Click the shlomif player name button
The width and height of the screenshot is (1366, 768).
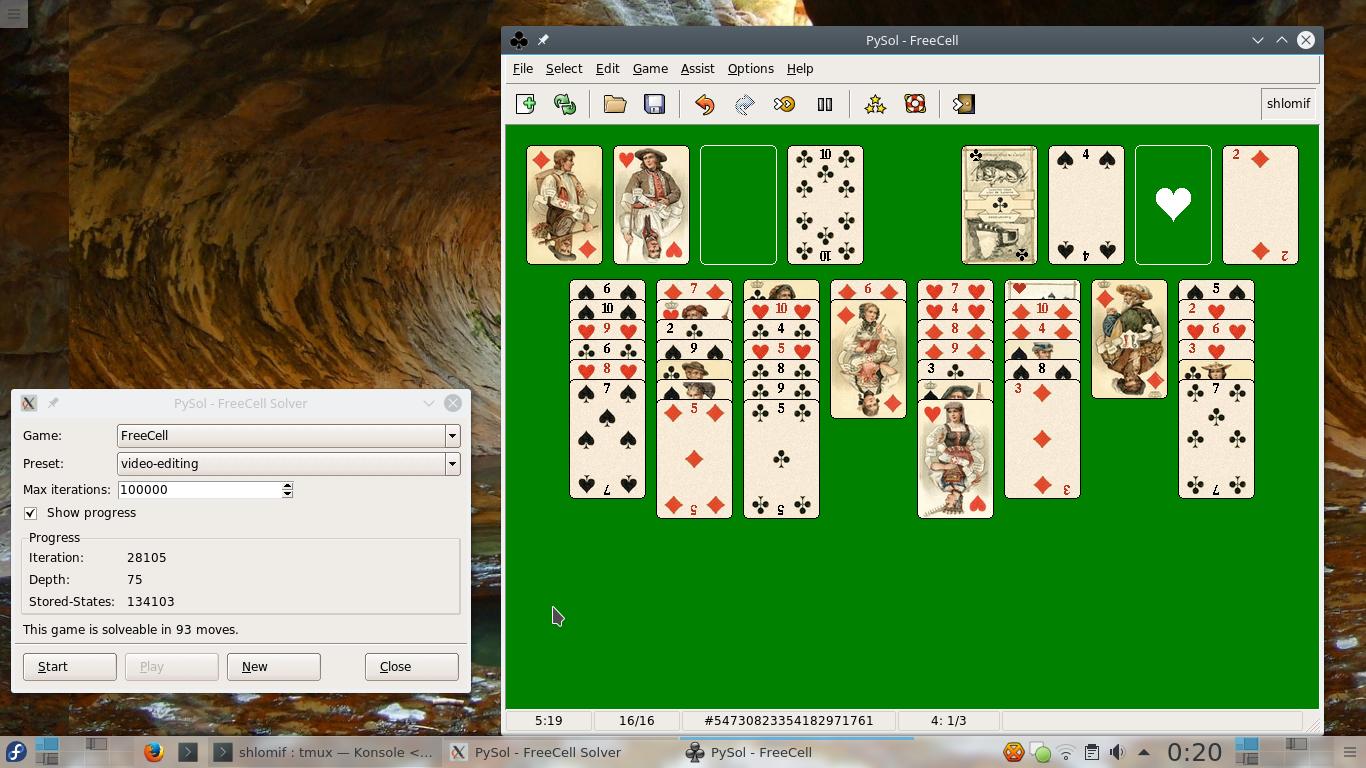tap(1288, 104)
